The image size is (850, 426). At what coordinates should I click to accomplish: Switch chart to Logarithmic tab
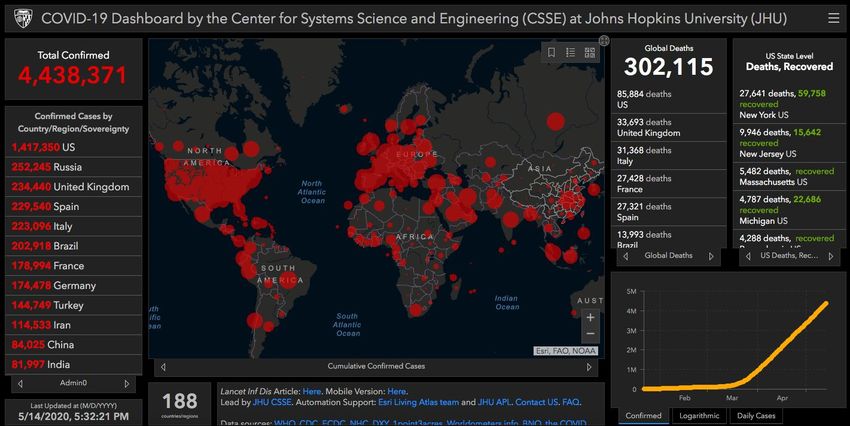coord(699,416)
